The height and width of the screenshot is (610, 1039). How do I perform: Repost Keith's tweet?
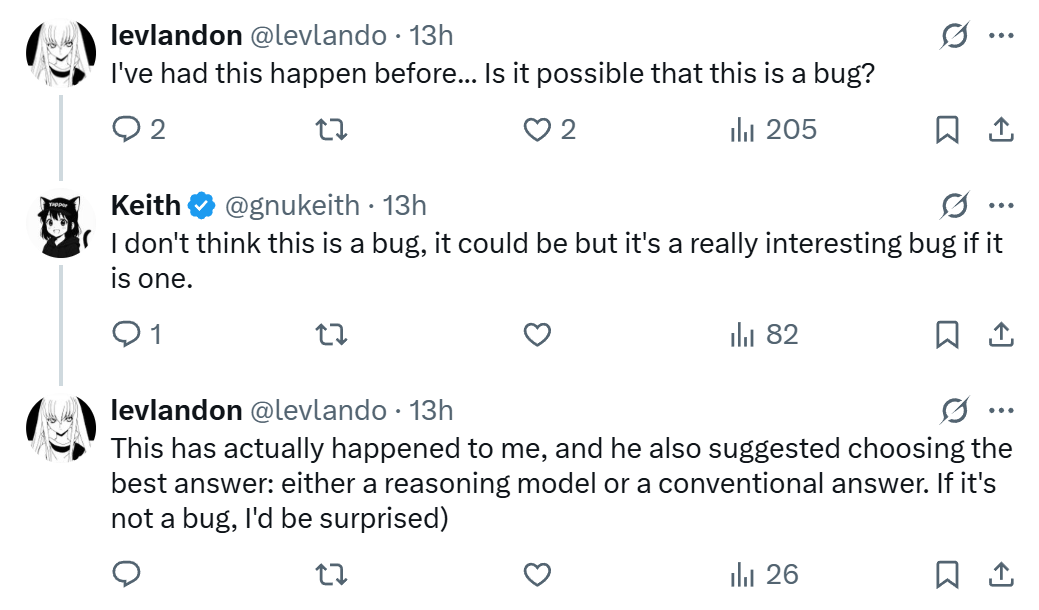pyautogui.click(x=331, y=335)
